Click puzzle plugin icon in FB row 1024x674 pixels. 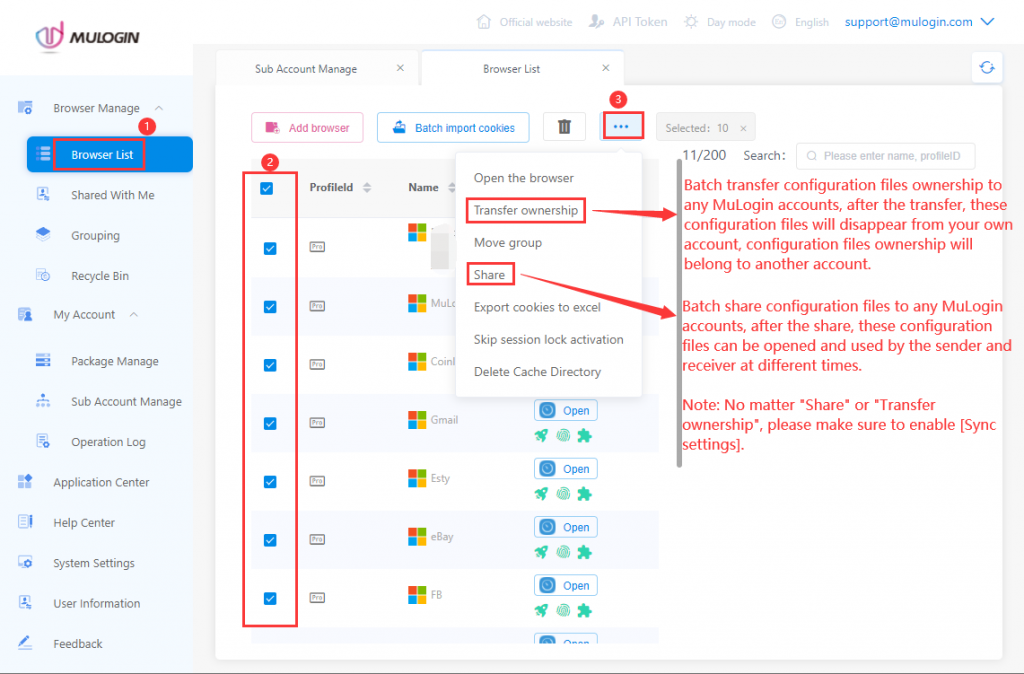tap(584, 610)
